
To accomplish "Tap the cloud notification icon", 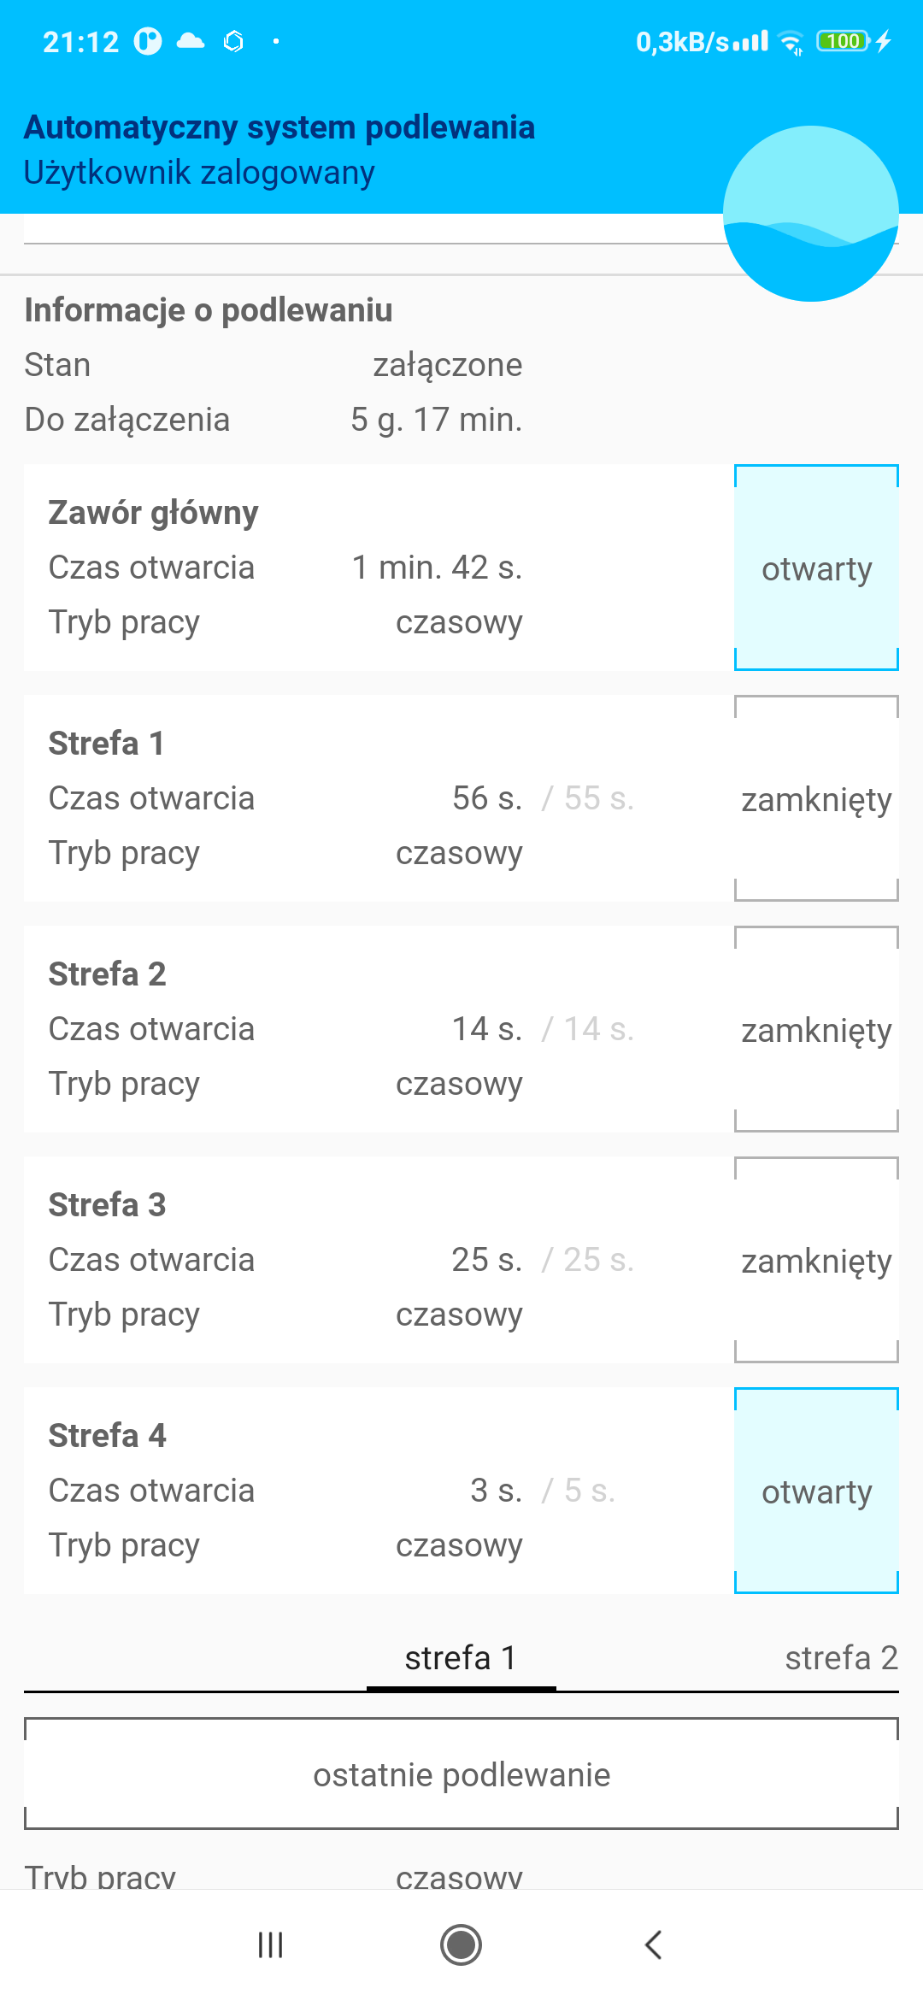I will tap(190, 41).
